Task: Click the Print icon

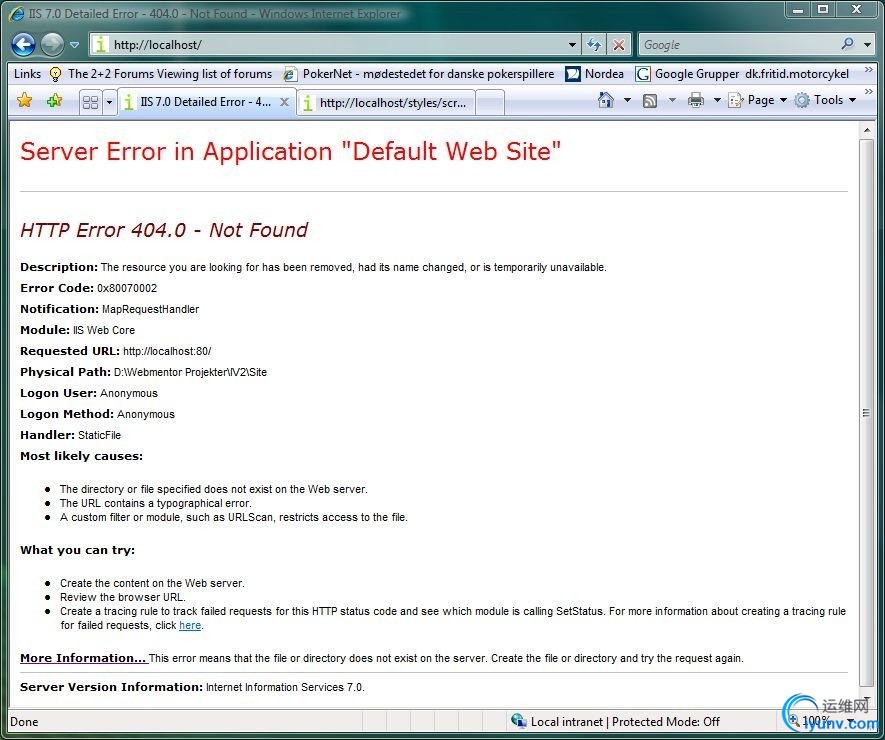Action: coord(696,100)
